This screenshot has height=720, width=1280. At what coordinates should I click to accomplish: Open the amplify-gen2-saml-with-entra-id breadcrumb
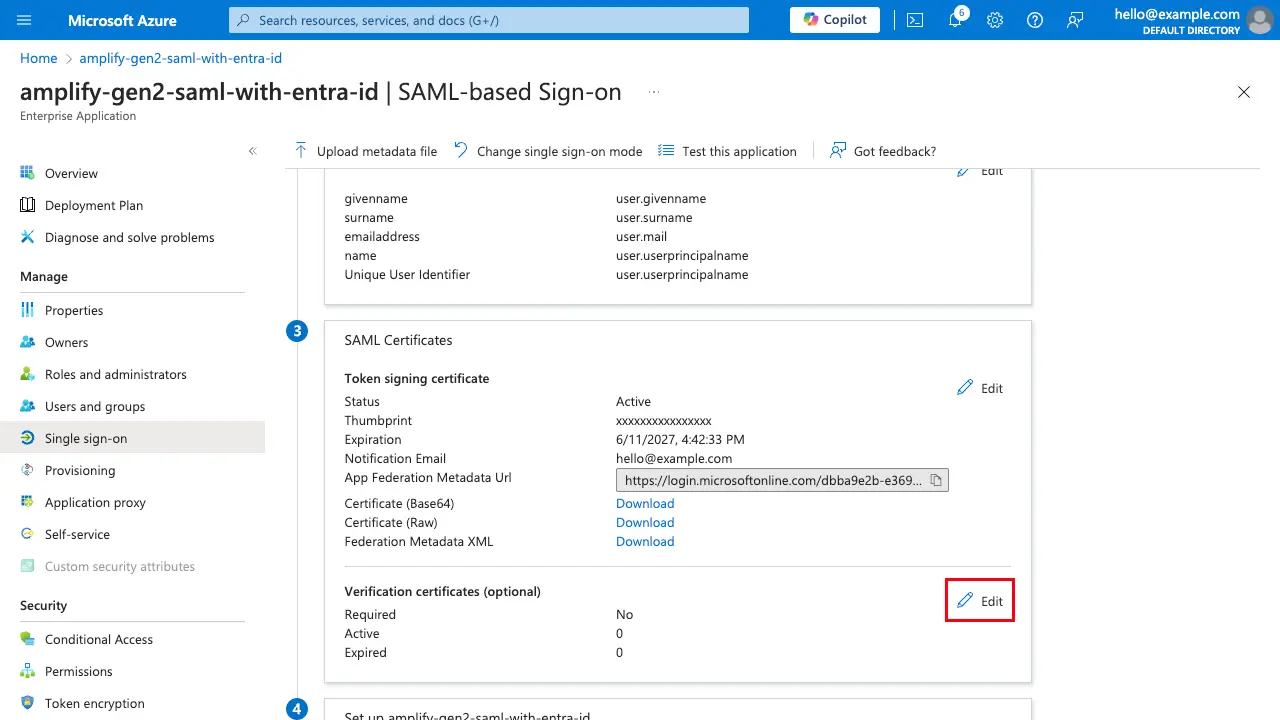coord(181,58)
